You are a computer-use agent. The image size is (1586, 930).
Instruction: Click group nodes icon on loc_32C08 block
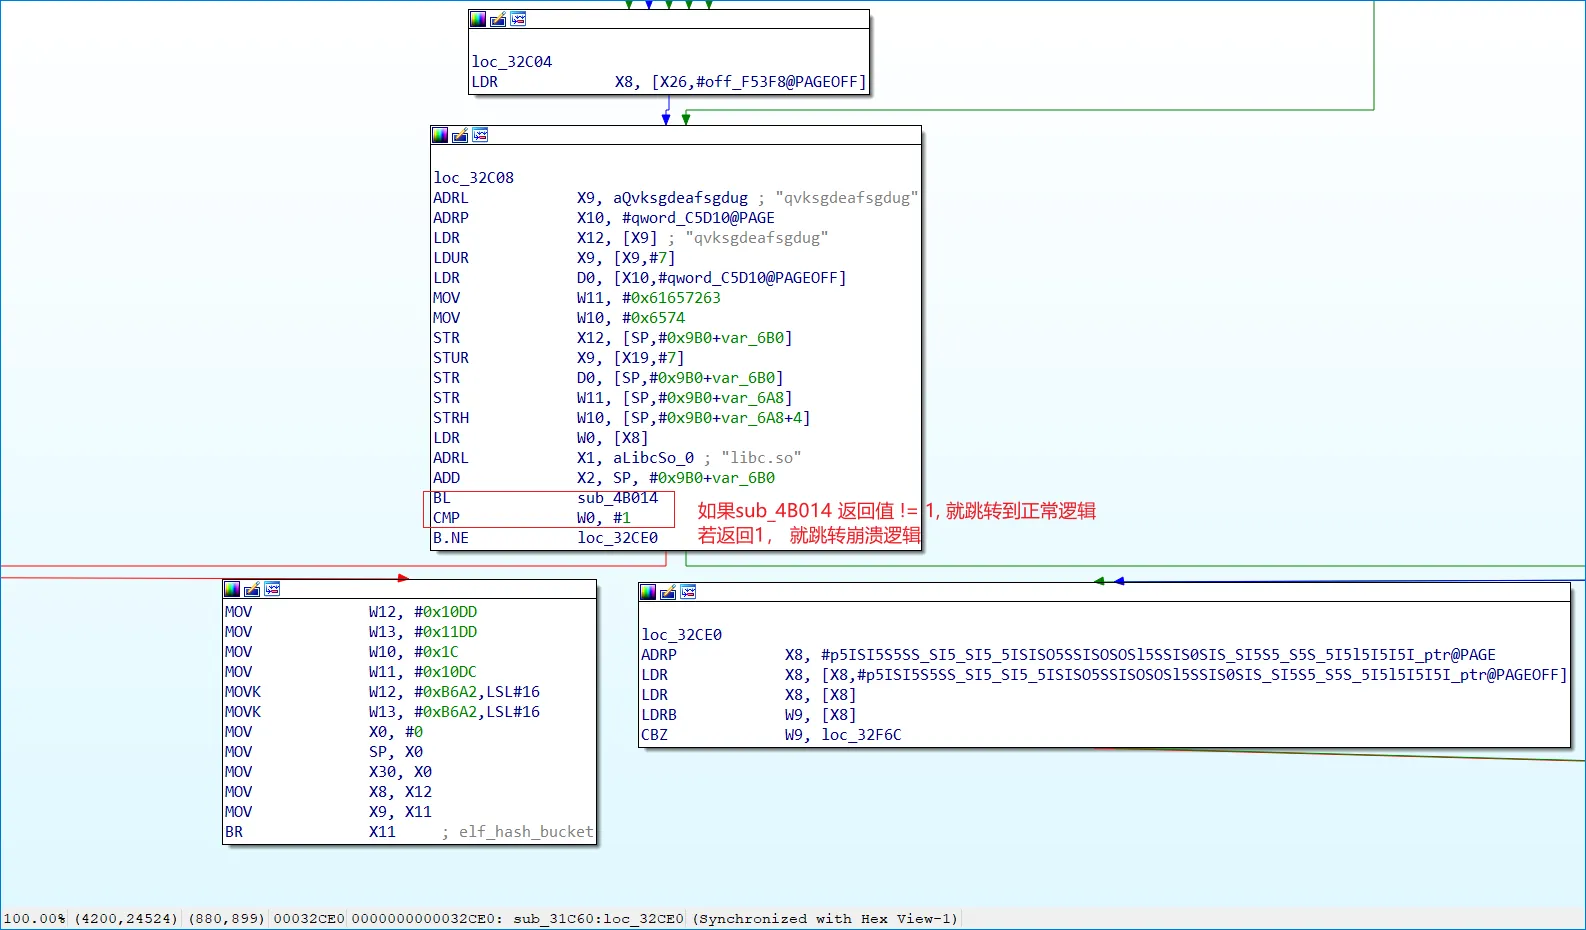[x=480, y=135]
